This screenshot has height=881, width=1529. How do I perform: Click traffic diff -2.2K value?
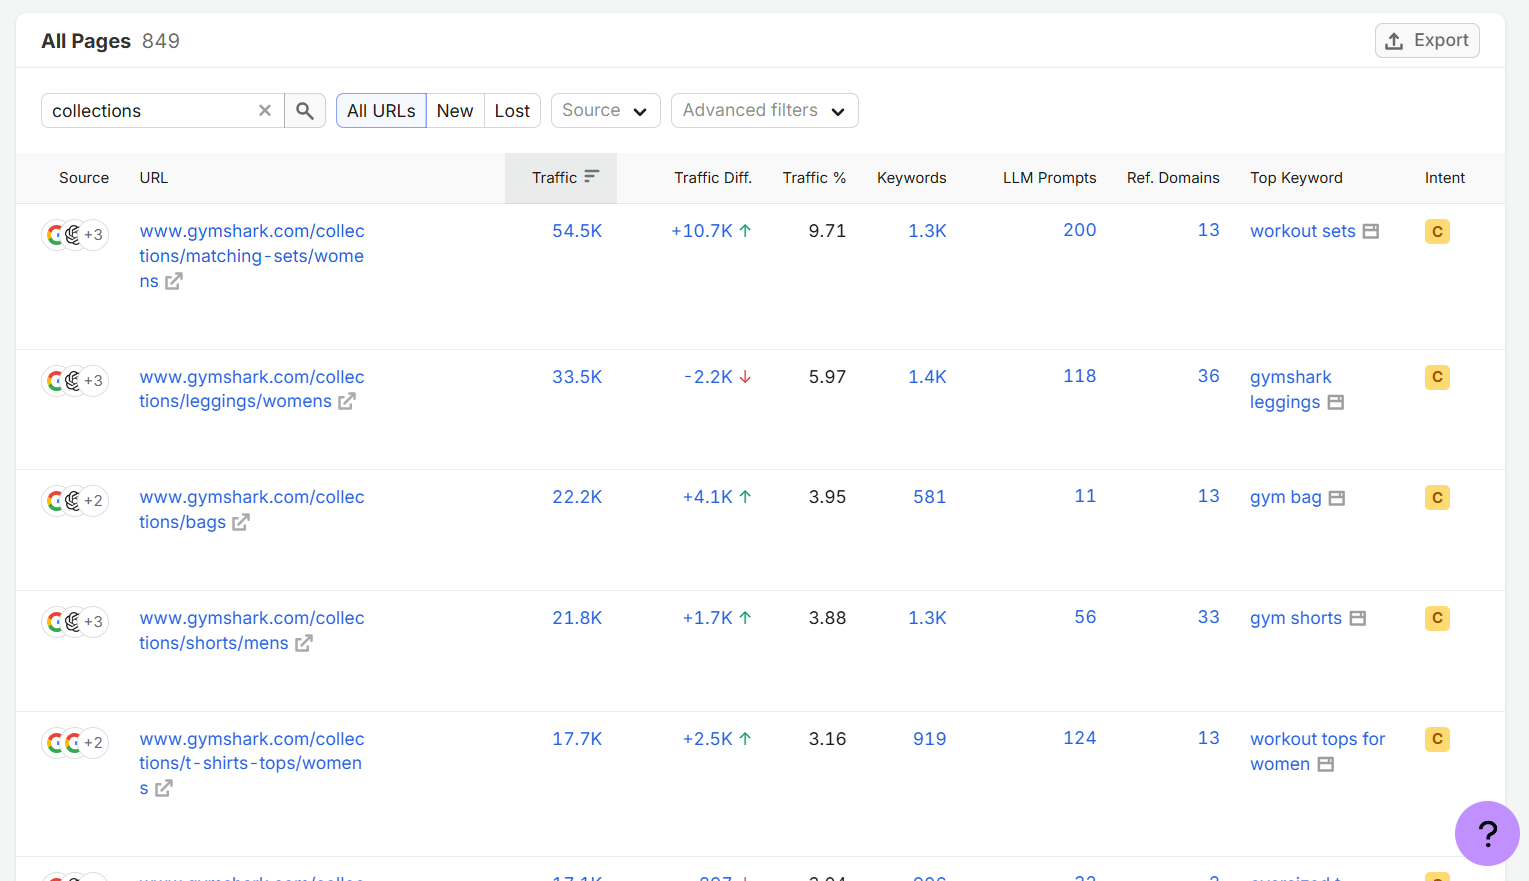[x=708, y=377]
